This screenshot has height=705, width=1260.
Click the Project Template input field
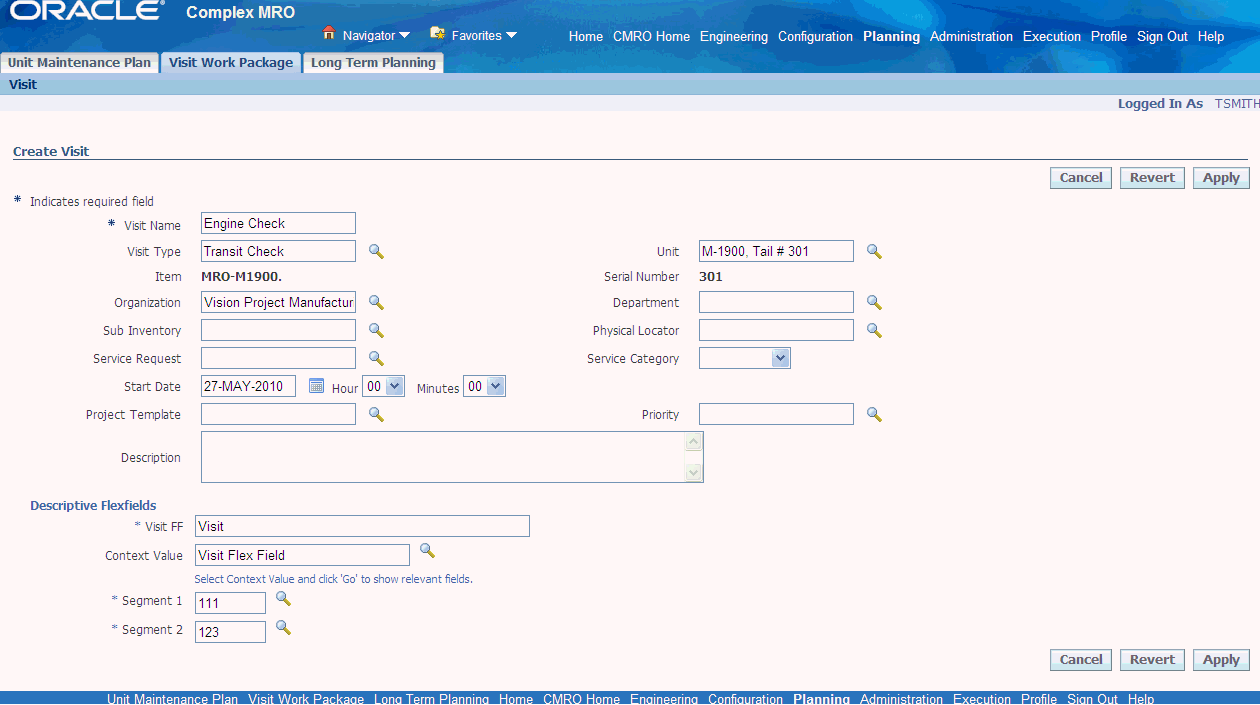(278, 414)
